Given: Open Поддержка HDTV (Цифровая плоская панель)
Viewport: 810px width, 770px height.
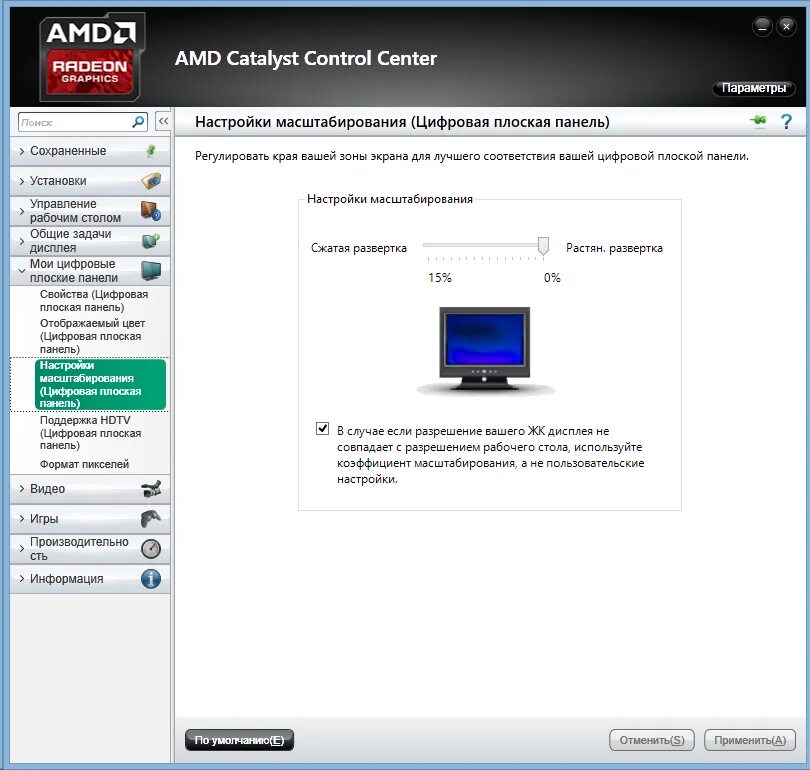Looking at the screenshot, I should click(90, 433).
